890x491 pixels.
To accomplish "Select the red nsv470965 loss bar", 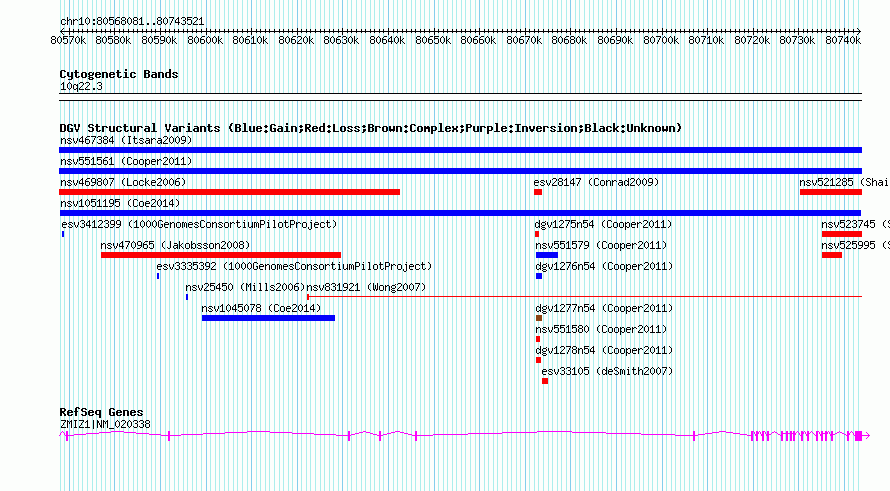I will [x=221, y=255].
